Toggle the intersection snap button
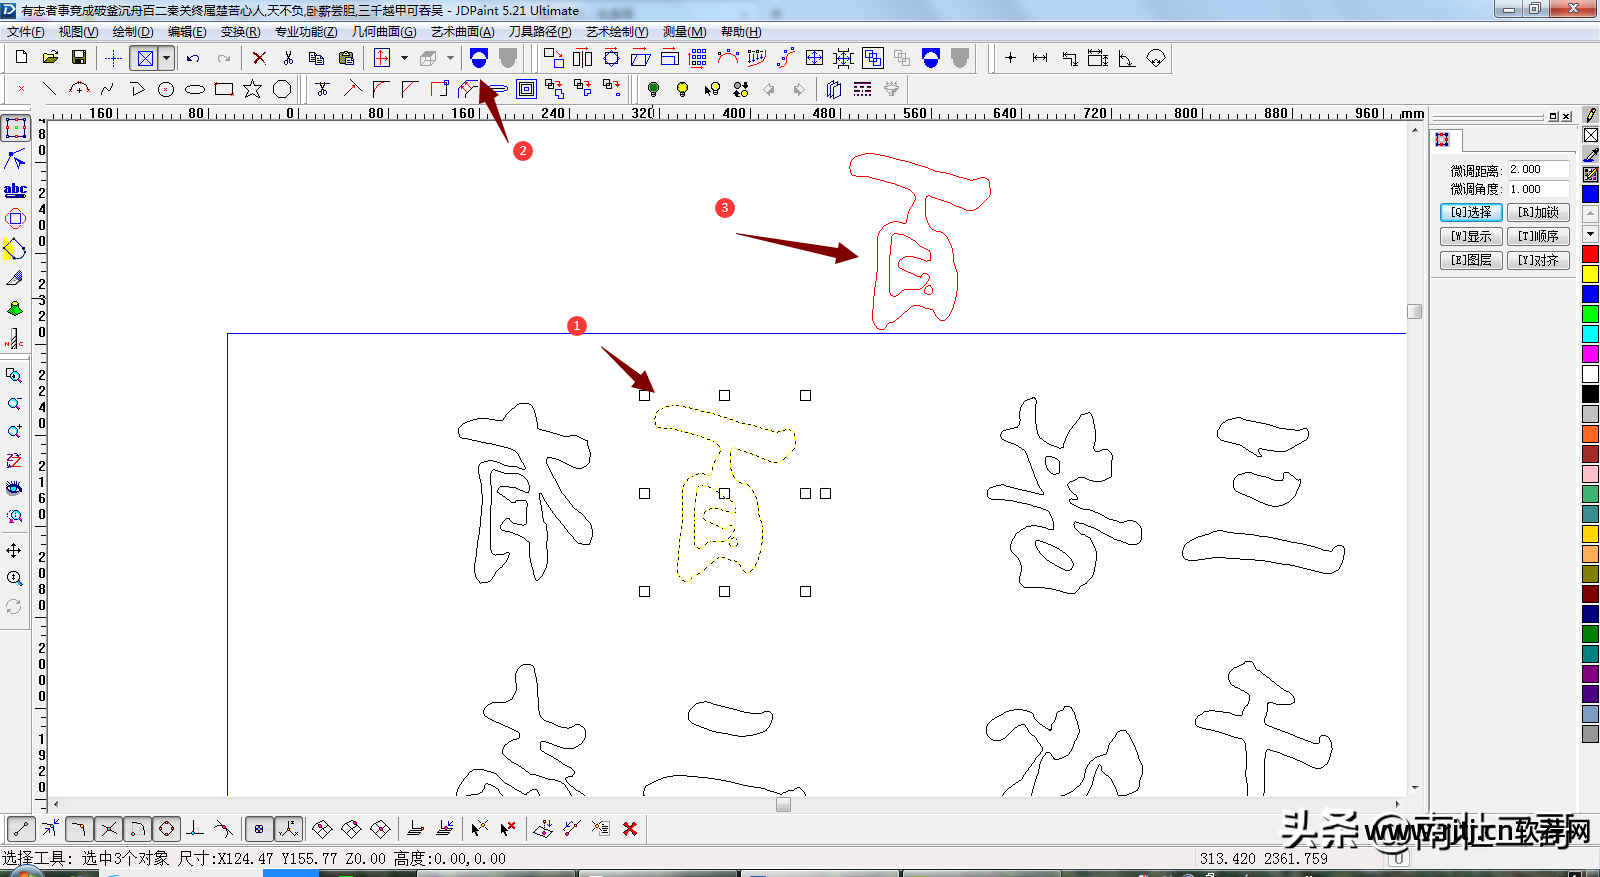 point(109,829)
